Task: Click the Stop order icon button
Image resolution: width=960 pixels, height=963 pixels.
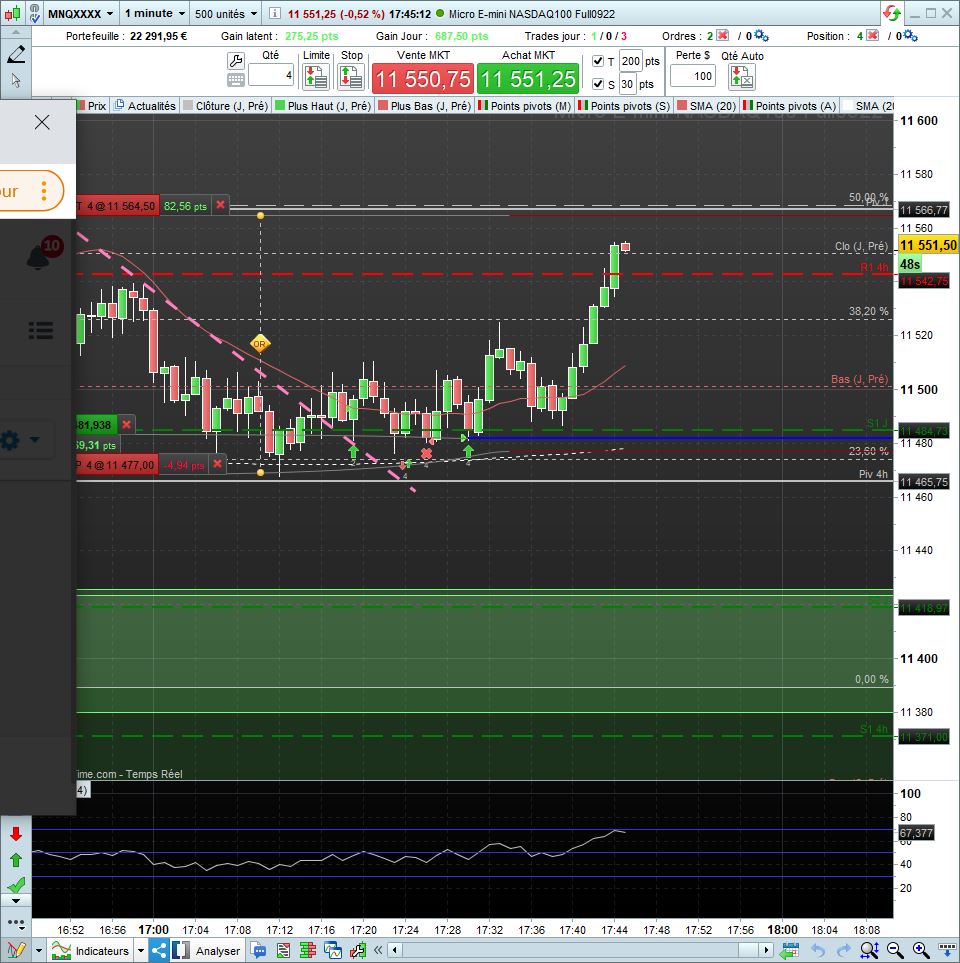Action: pos(351,77)
